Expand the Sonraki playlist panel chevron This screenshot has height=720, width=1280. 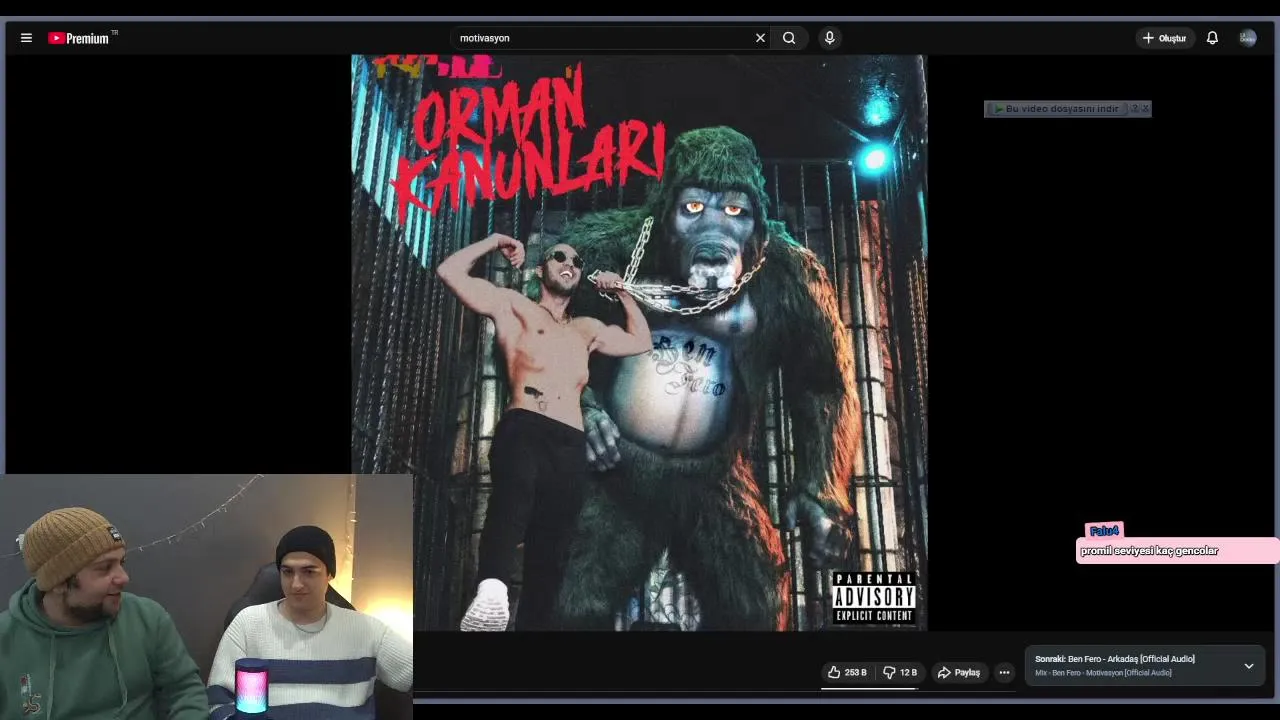(x=1248, y=666)
